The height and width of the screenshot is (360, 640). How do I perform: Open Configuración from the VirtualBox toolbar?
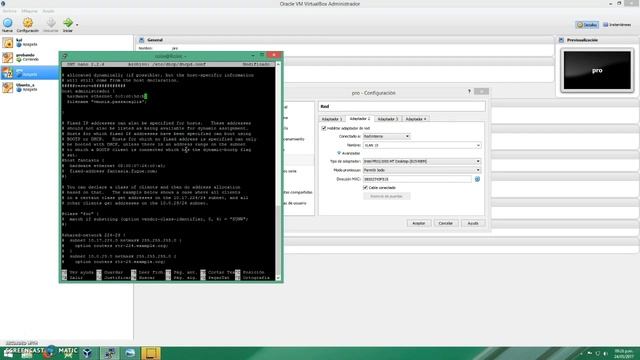(x=27, y=24)
